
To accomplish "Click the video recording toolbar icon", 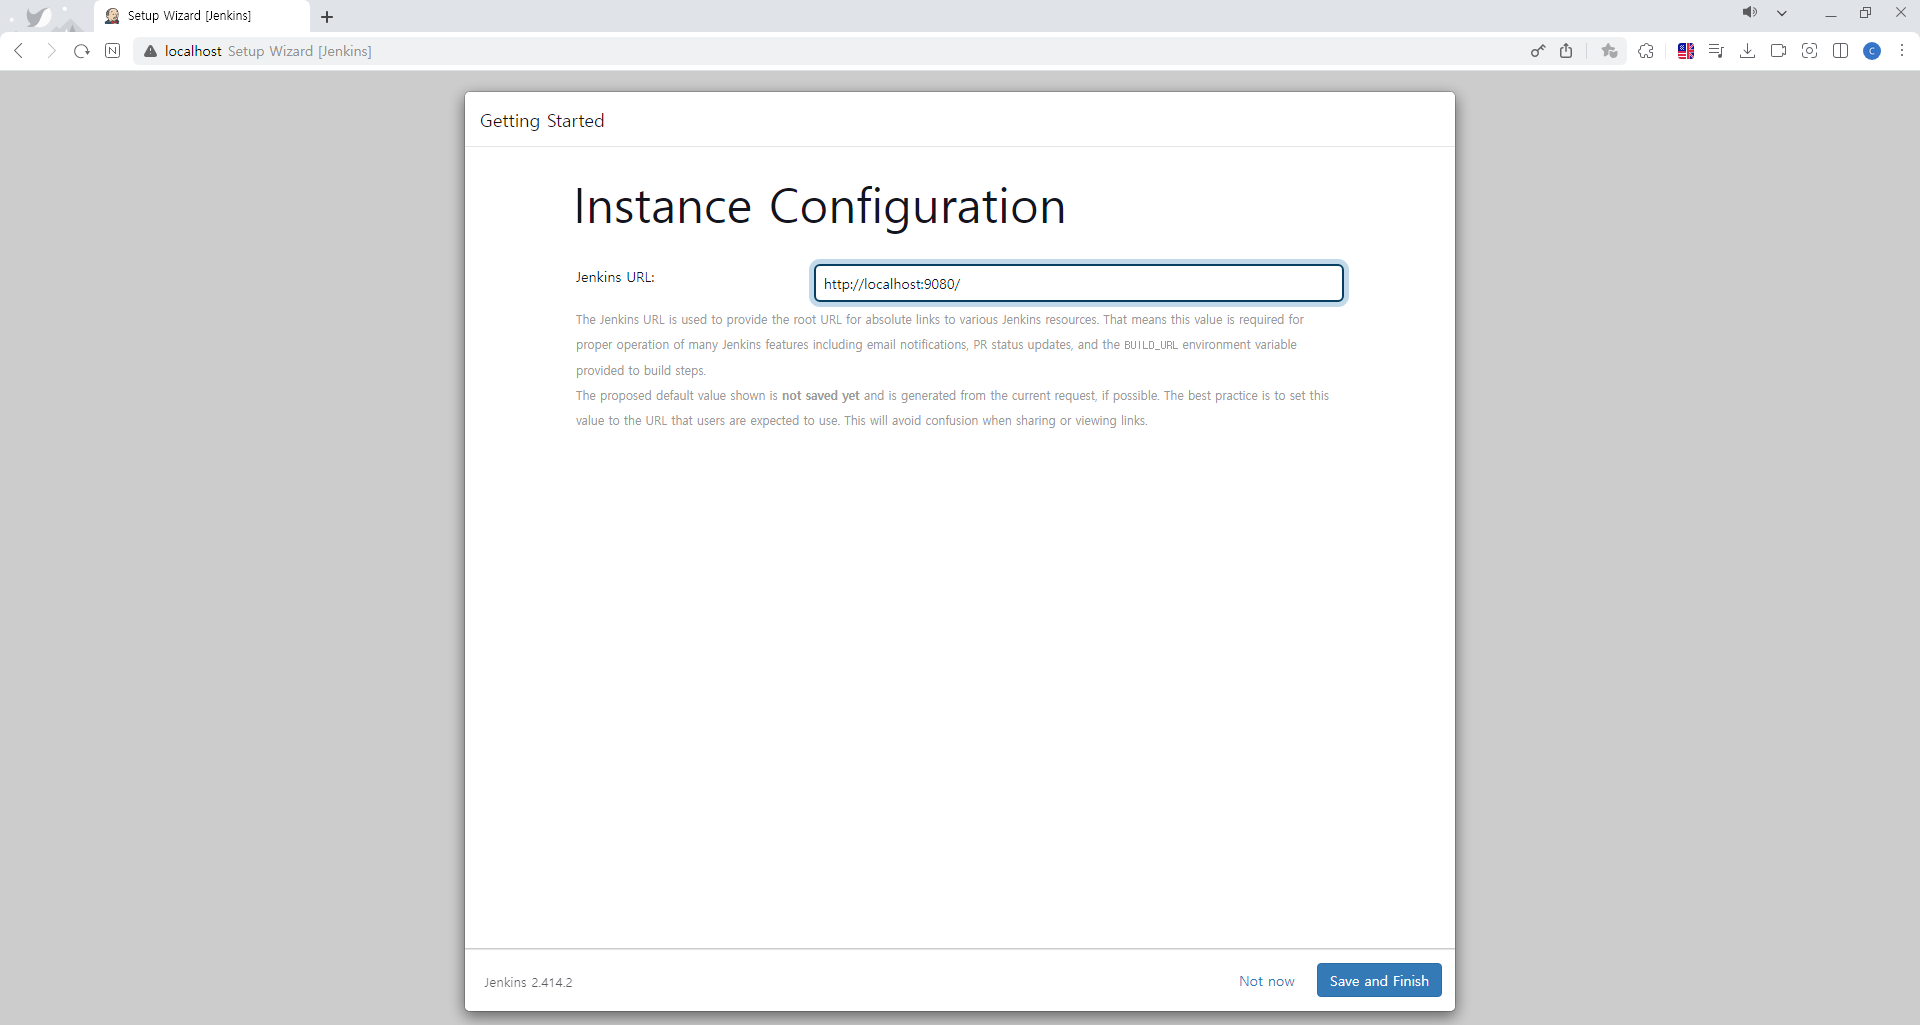I will tap(1778, 51).
